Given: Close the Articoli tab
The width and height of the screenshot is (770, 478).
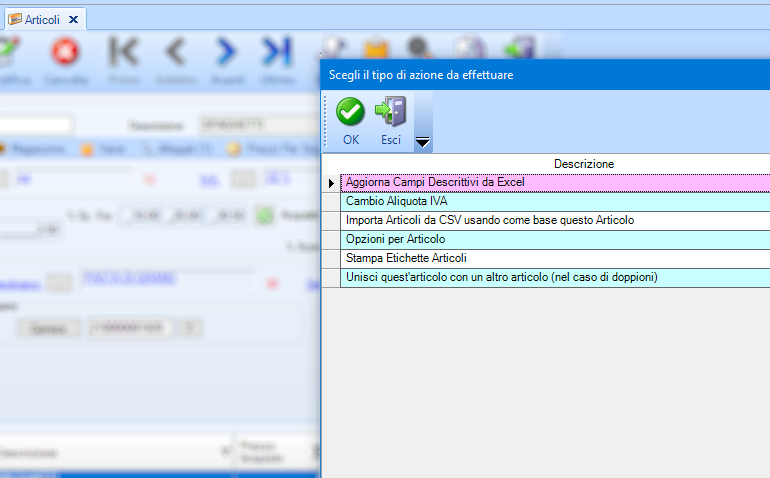Looking at the screenshot, I should coord(73,19).
